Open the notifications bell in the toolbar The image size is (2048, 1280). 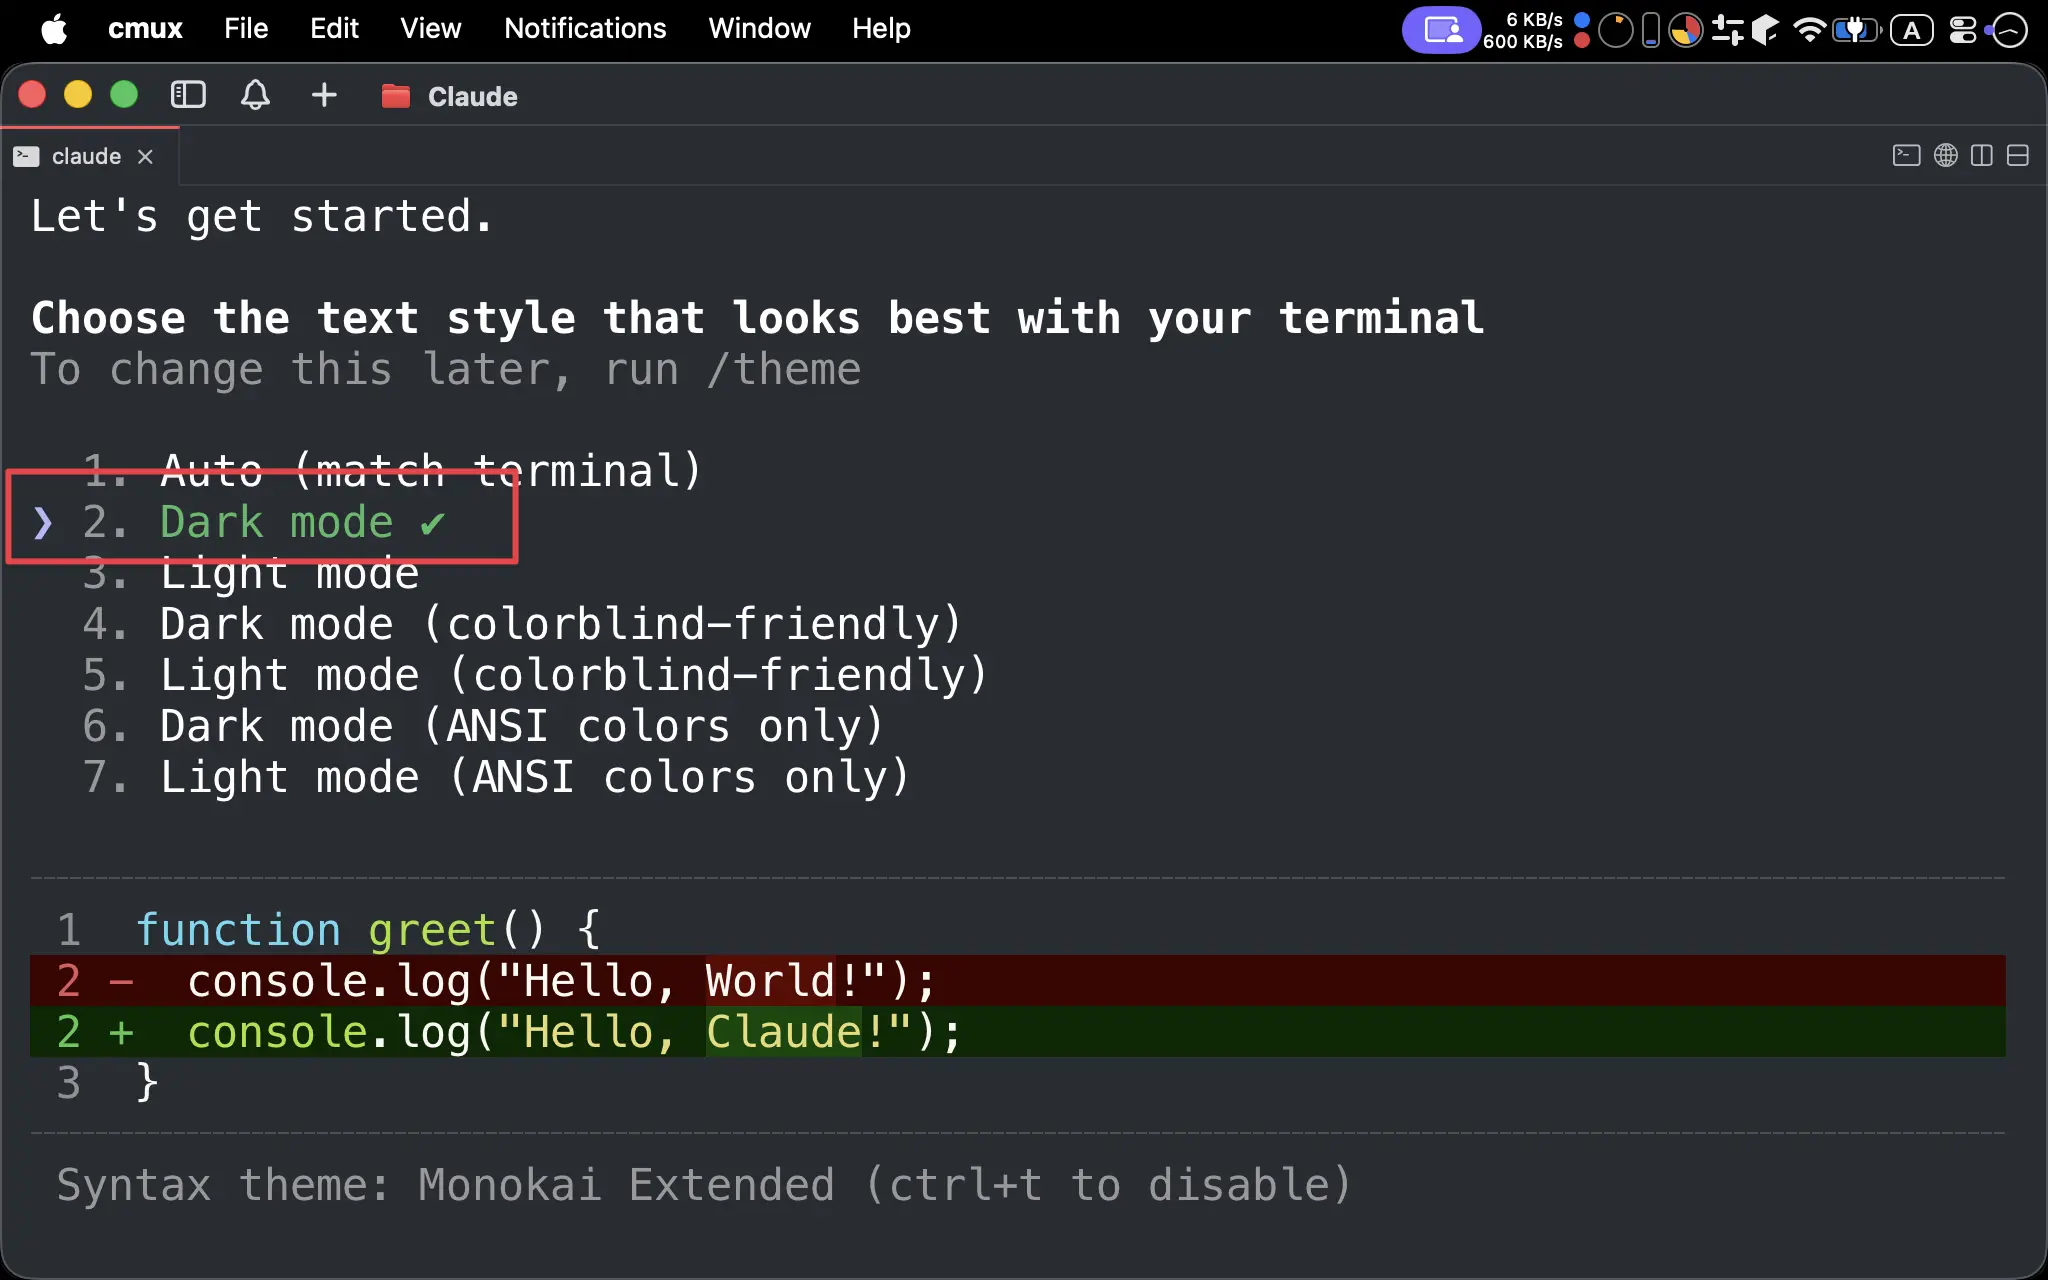255,95
